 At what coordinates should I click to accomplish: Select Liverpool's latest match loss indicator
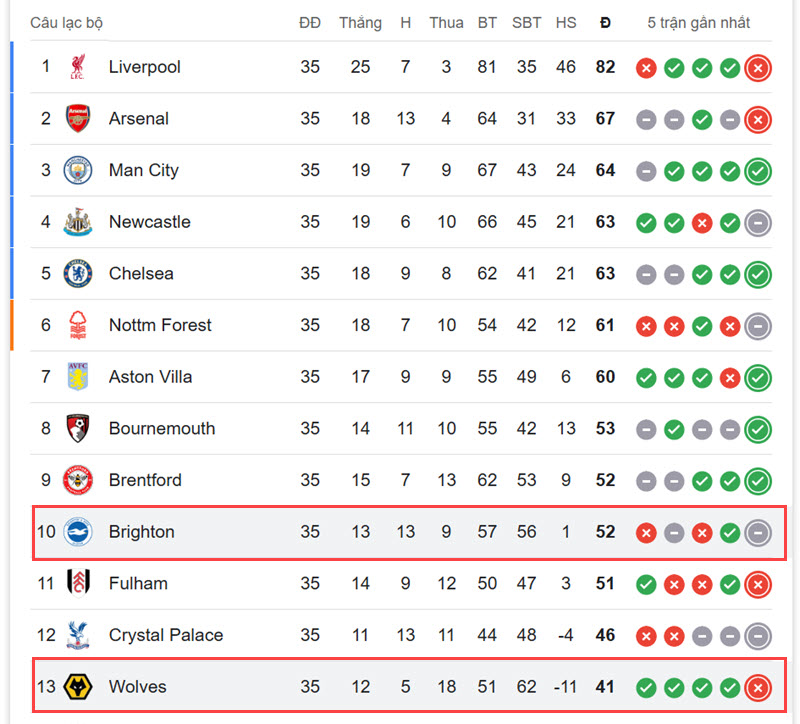(758, 68)
